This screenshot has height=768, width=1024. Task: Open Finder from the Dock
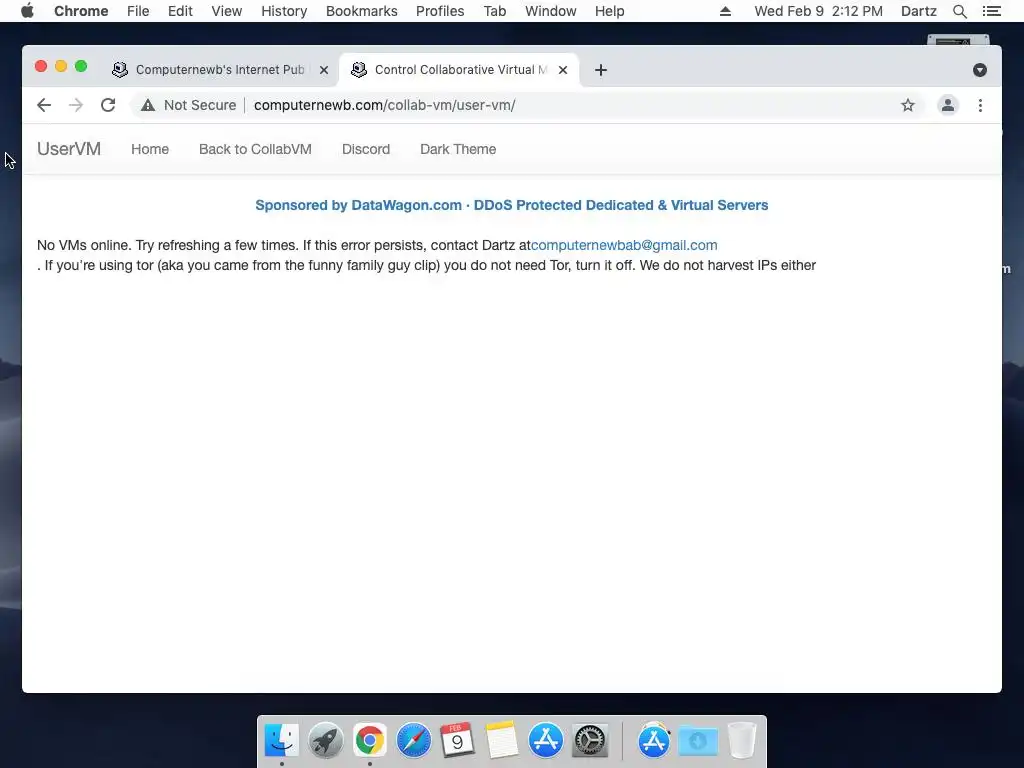(x=281, y=740)
